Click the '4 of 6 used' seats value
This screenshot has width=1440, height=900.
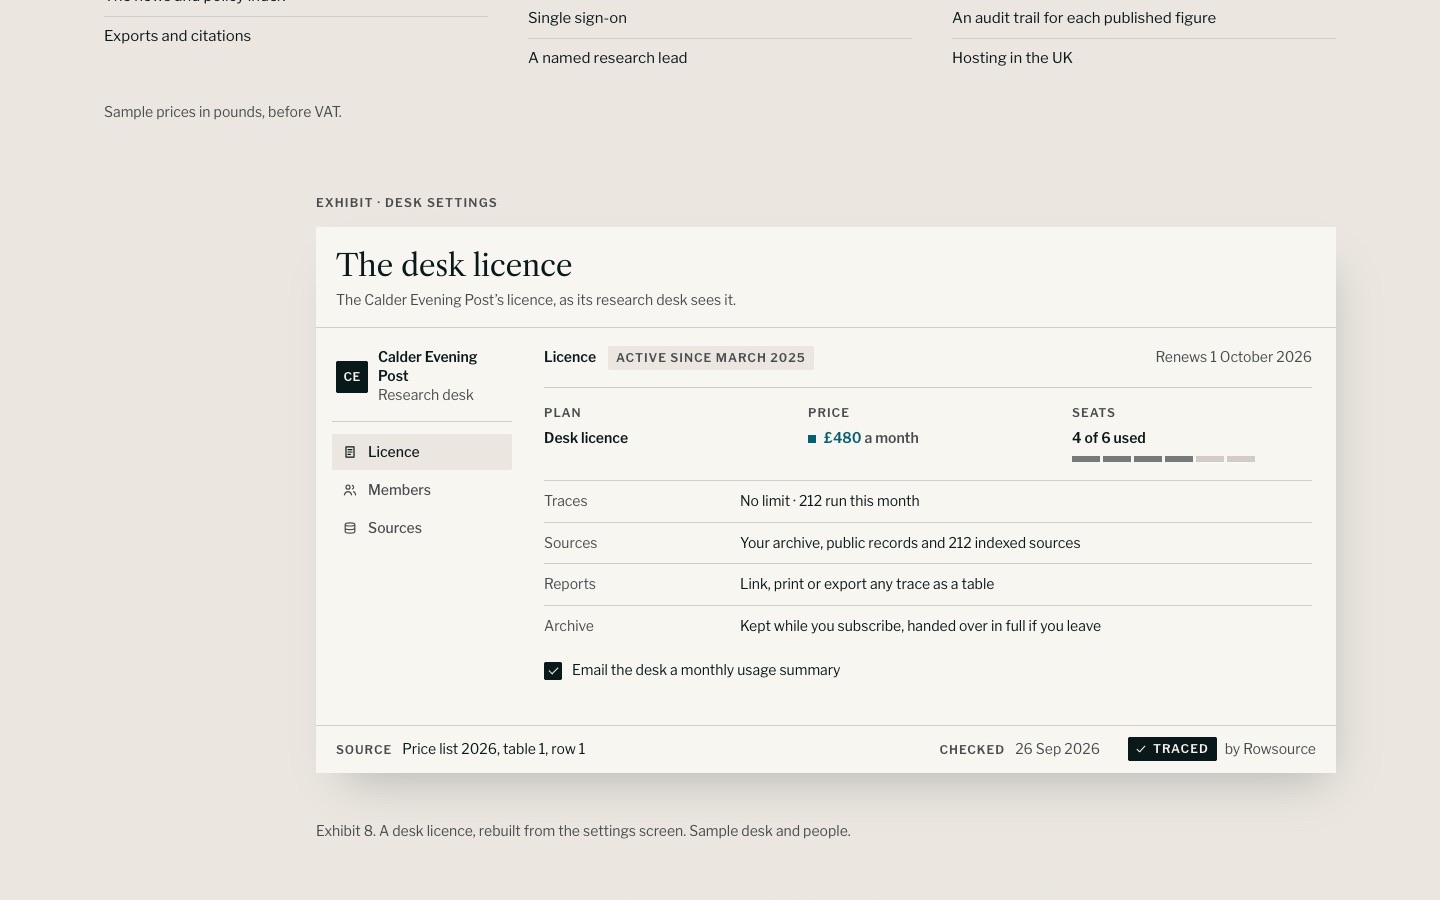click(1109, 438)
